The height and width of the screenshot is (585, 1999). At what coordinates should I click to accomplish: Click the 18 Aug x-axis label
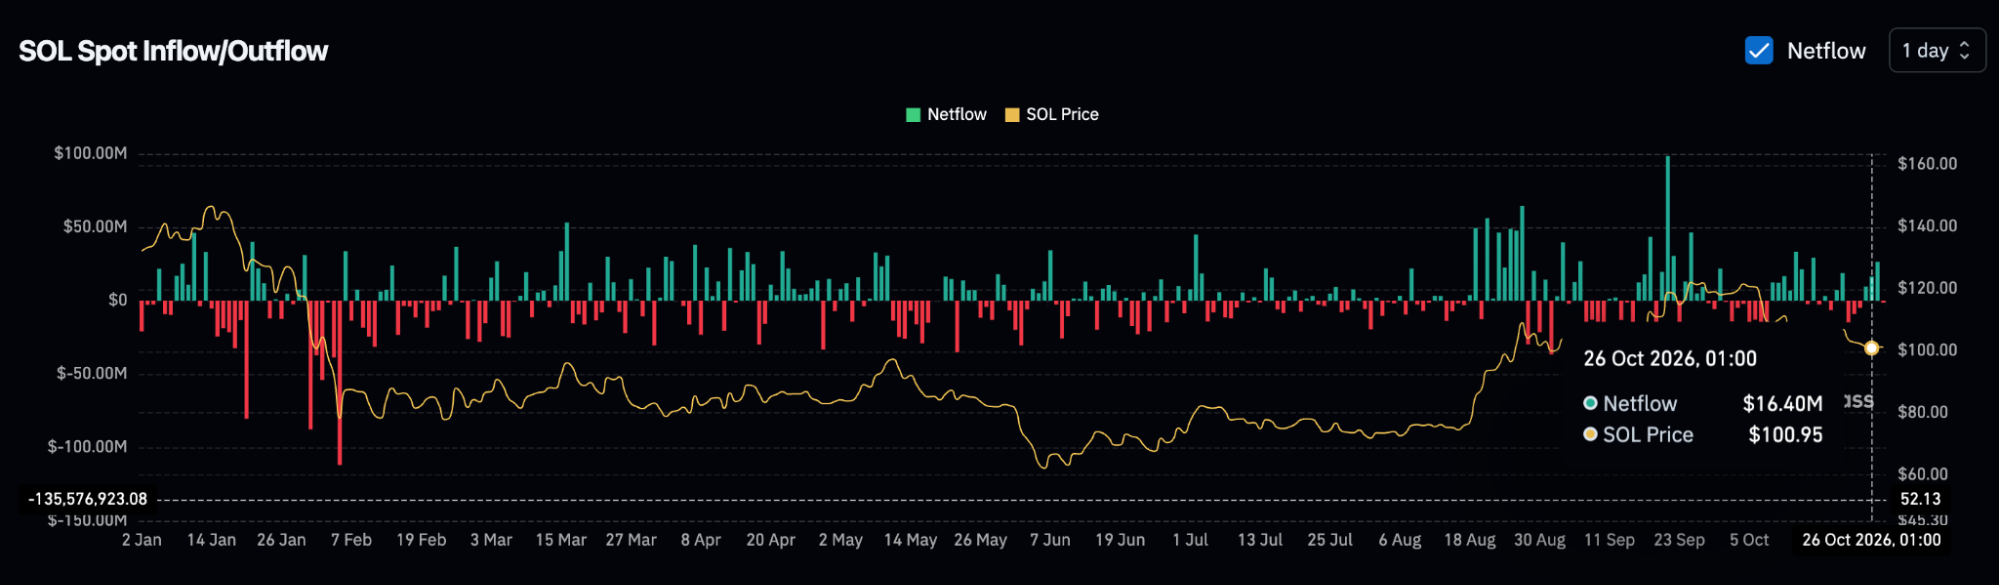[1470, 540]
